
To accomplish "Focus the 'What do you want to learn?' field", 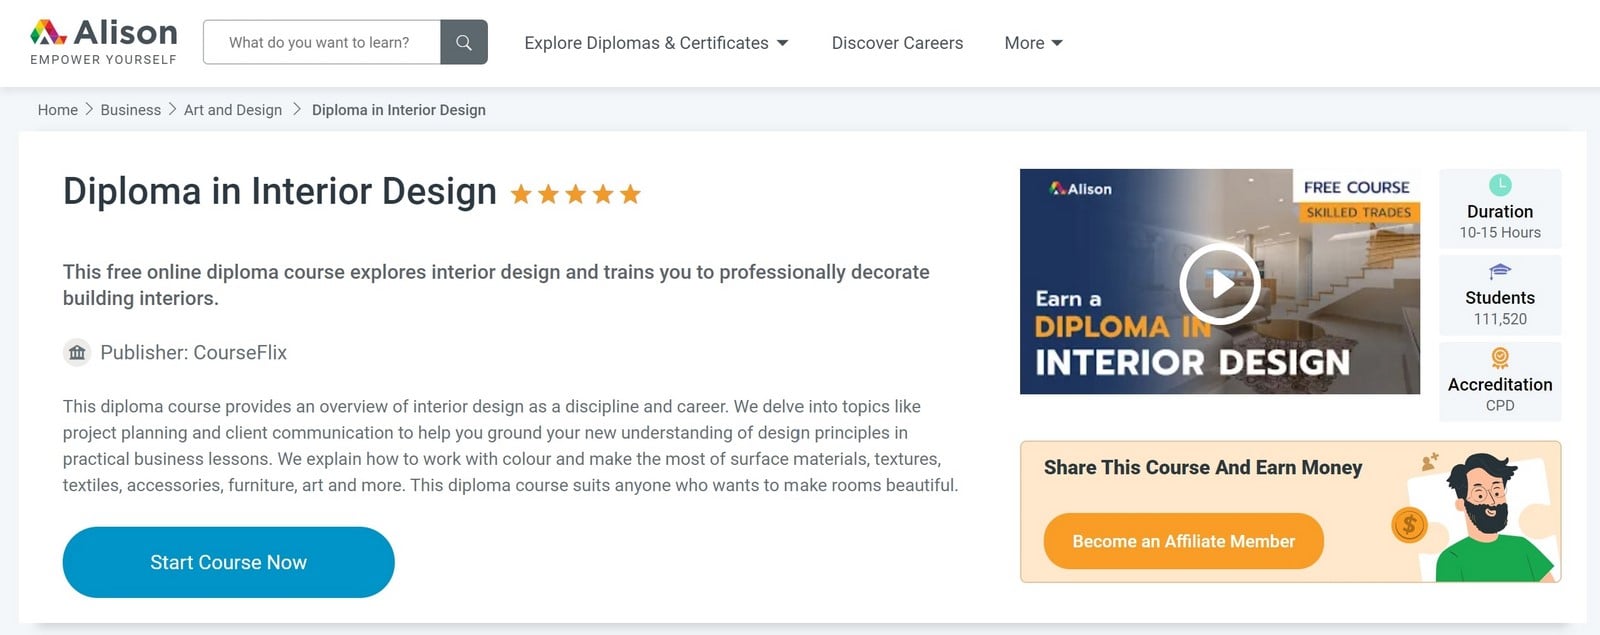I will [322, 42].
